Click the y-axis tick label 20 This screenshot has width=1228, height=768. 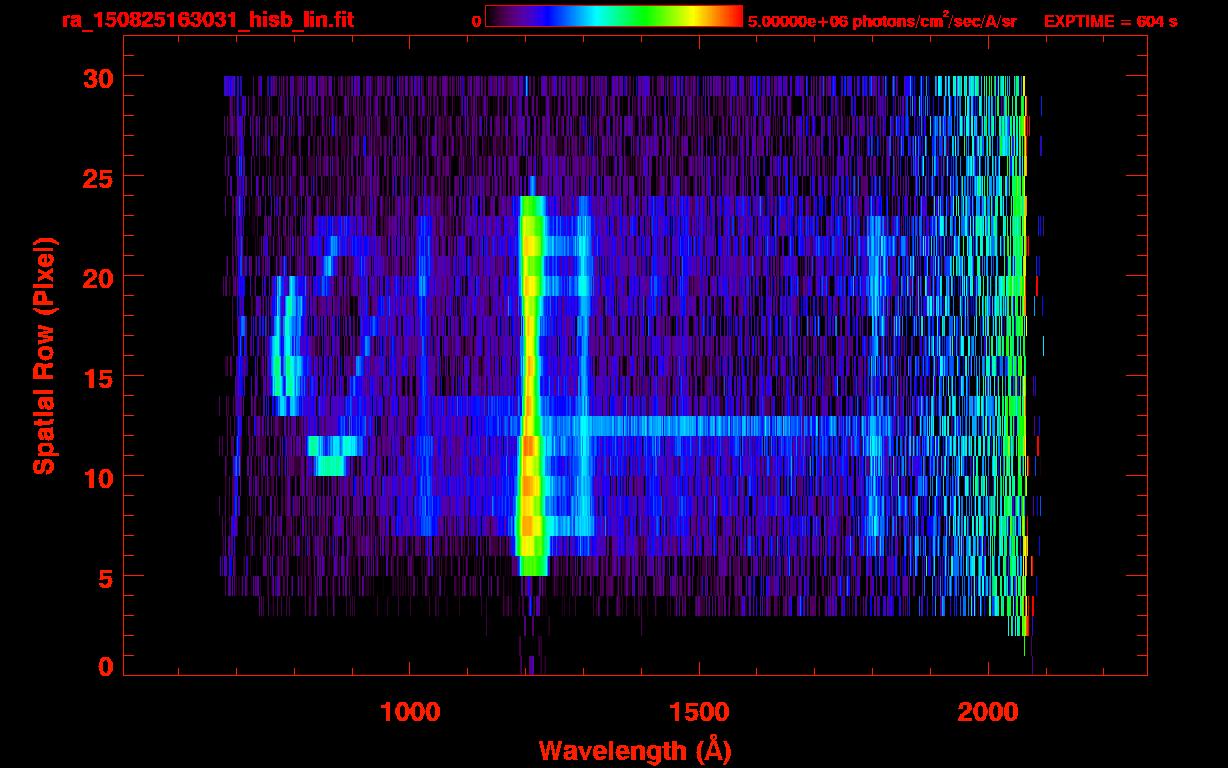(x=97, y=277)
